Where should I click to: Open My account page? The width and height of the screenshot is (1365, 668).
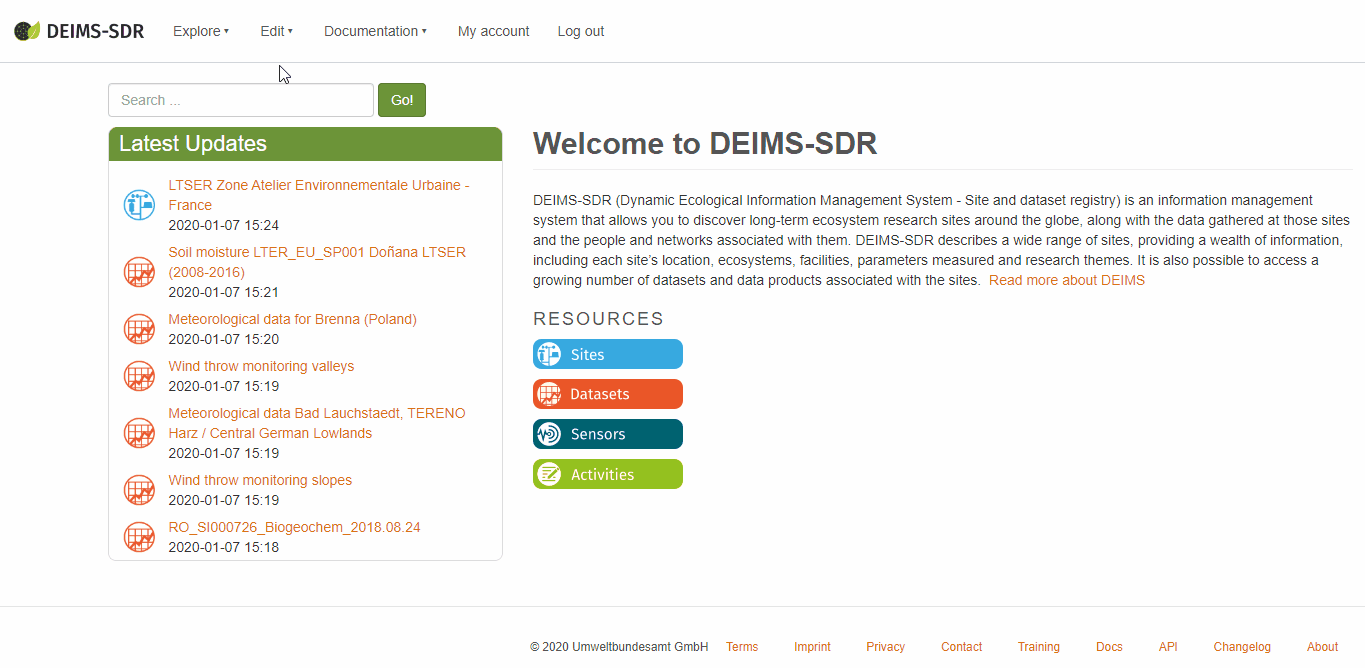click(493, 31)
